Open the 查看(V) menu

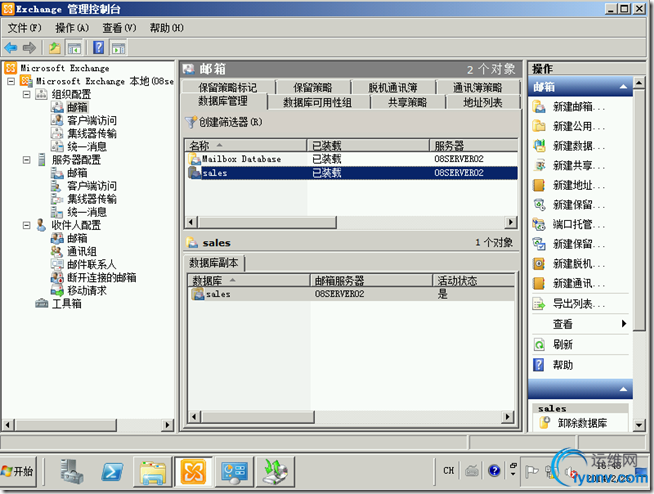click(119, 28)
